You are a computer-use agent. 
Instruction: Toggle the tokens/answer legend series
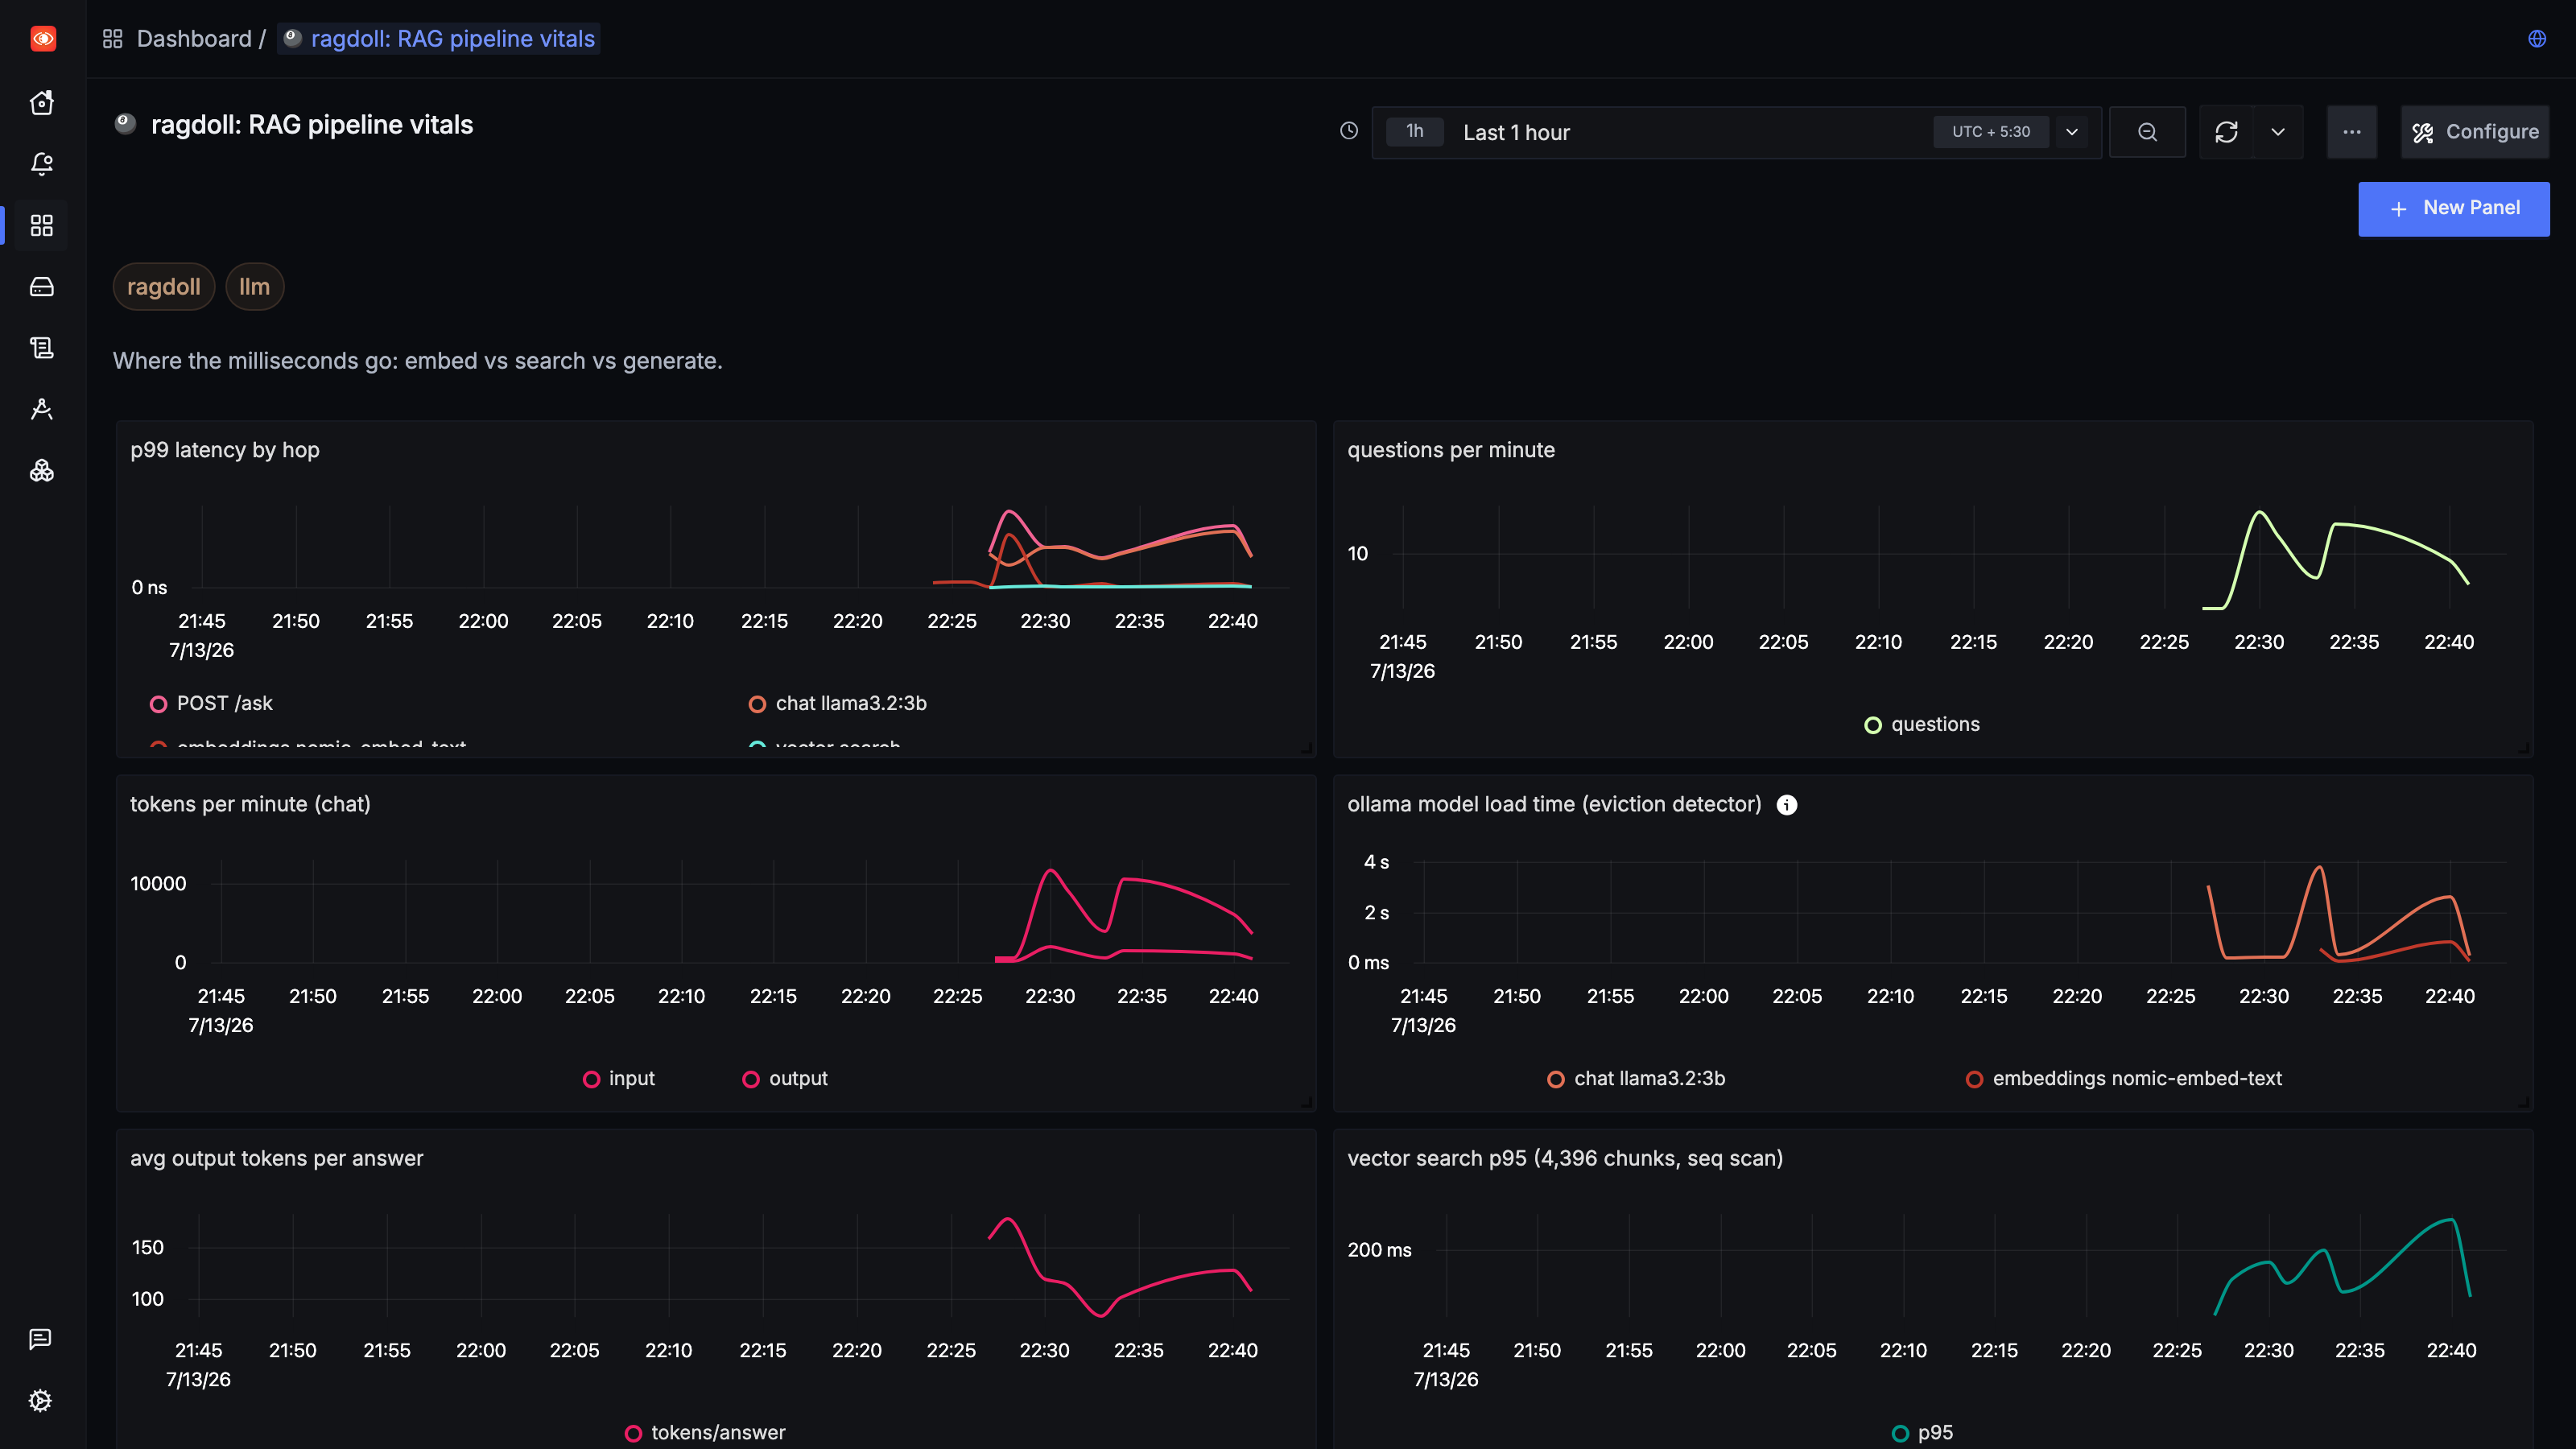coord(705,1433)
